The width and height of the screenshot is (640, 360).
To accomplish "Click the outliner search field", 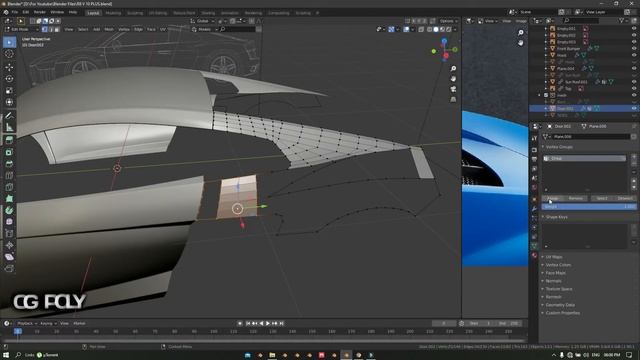I will (581, 20).
